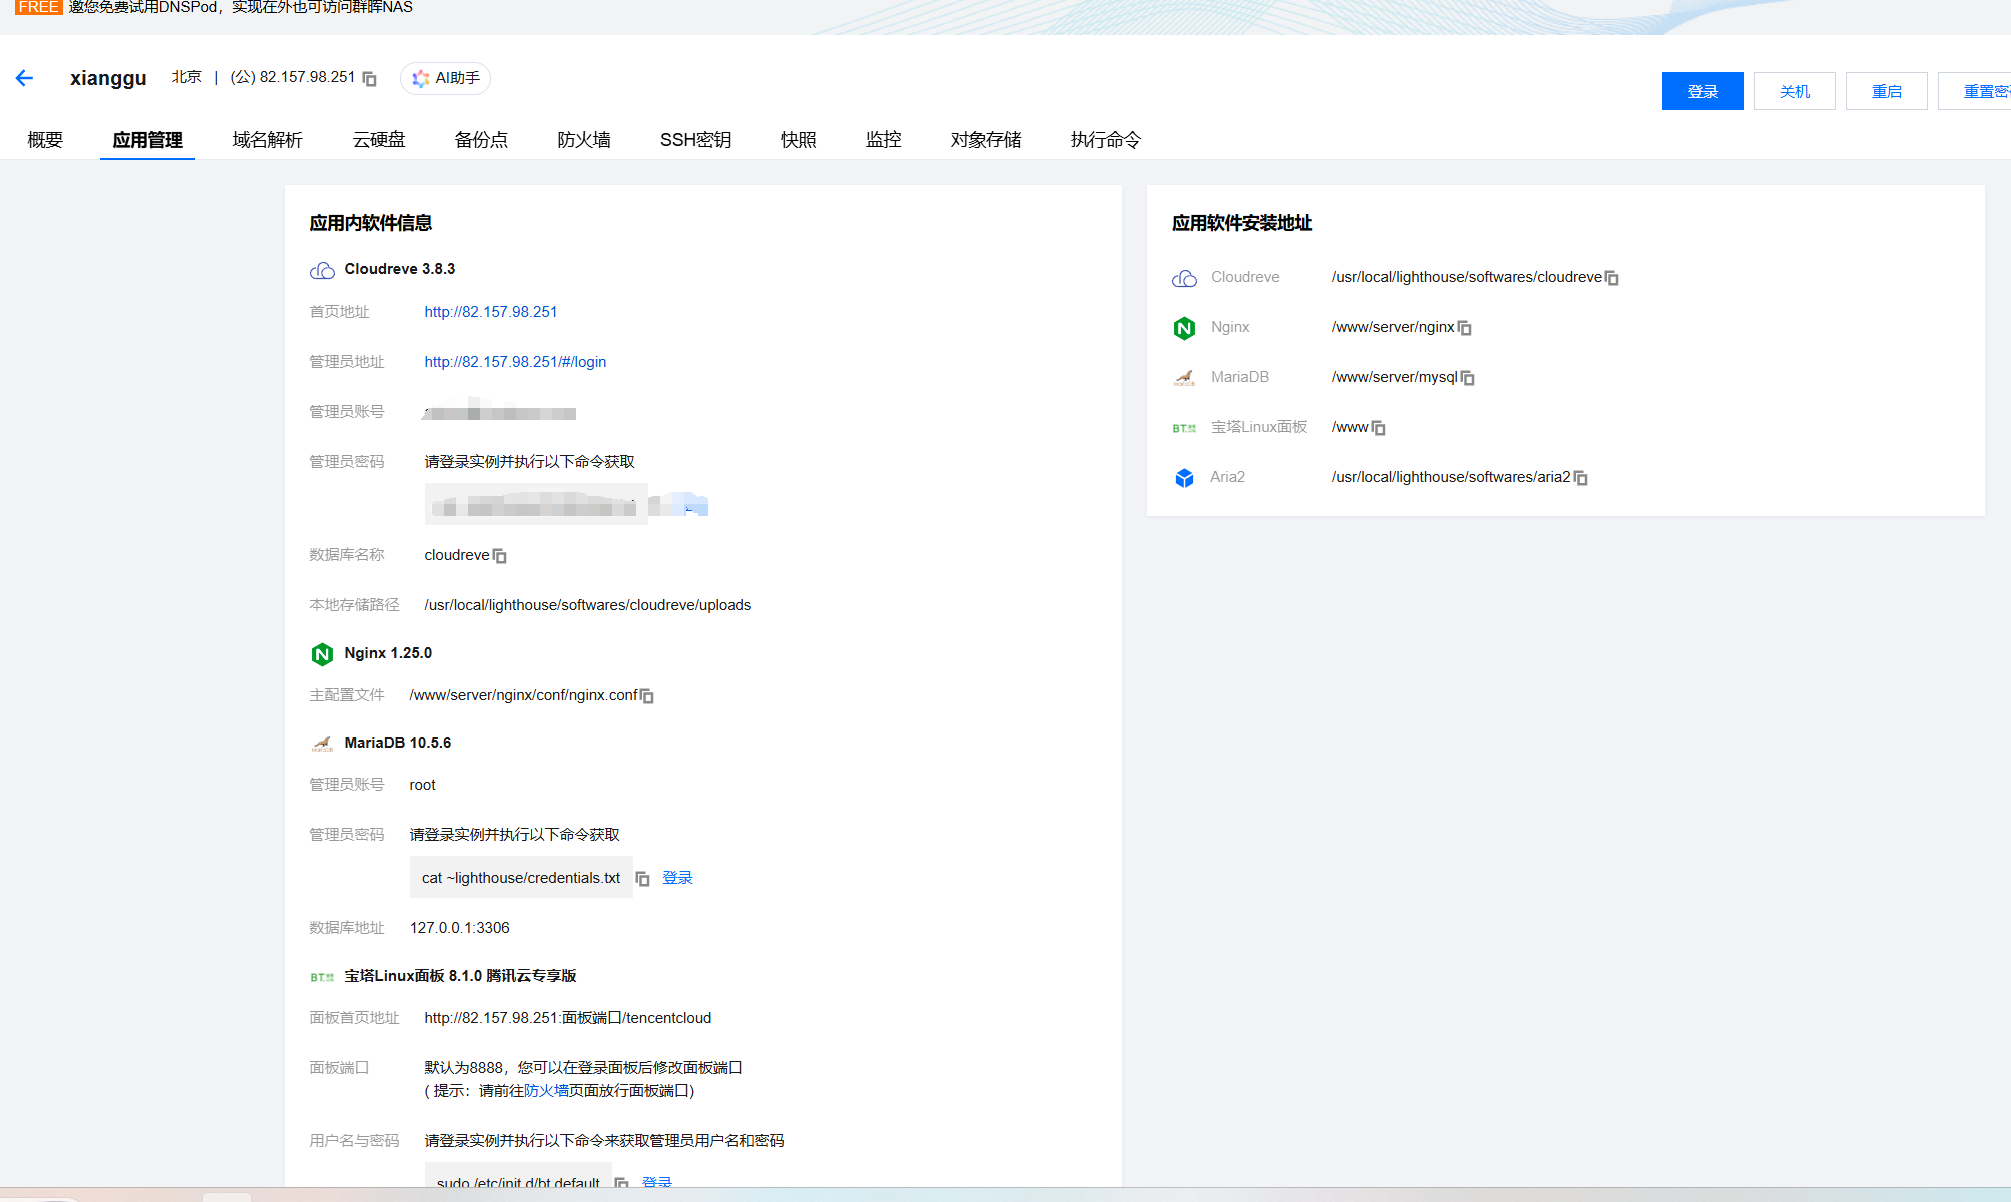Click the 关机 shutdown button
This screenshot has height=1202, width=2011.
[x=1794, y=91]
